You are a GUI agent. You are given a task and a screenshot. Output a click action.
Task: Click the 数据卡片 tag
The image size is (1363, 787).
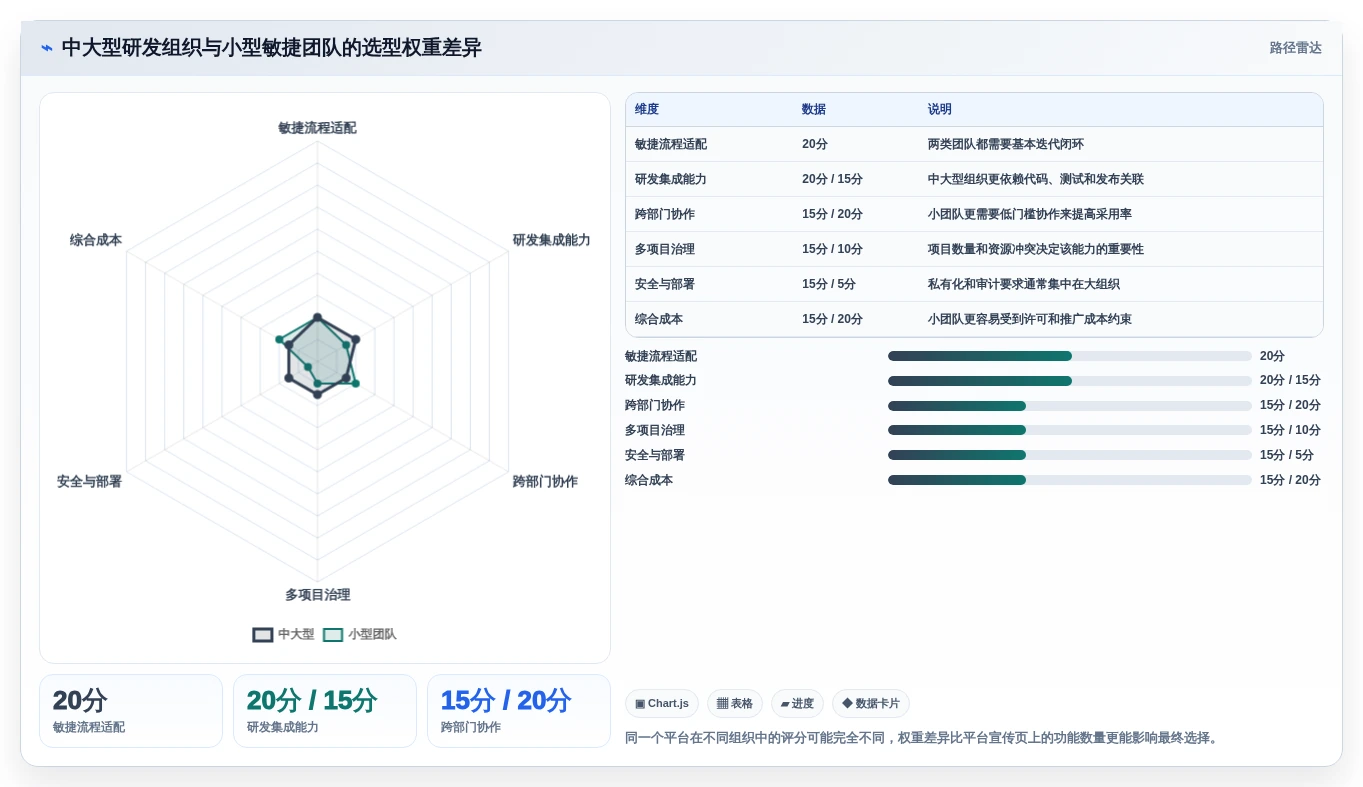(871, 704)
